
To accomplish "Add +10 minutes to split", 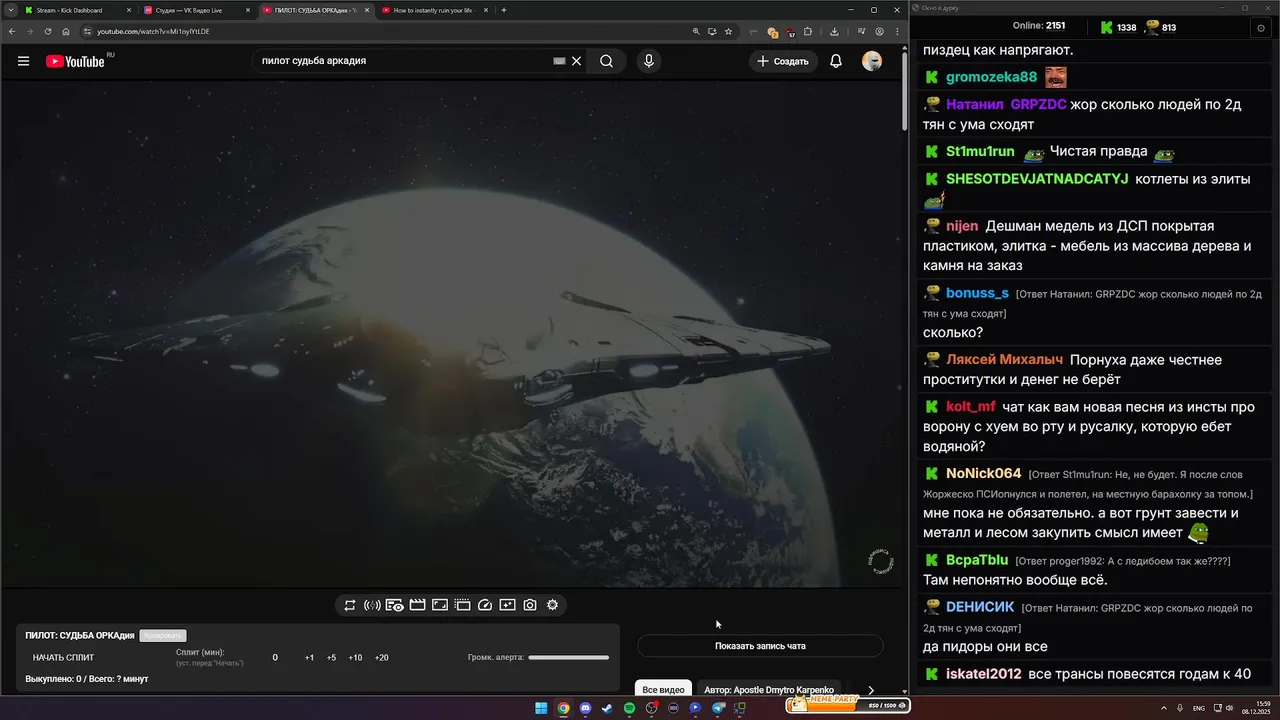I will tap(355, 658).
